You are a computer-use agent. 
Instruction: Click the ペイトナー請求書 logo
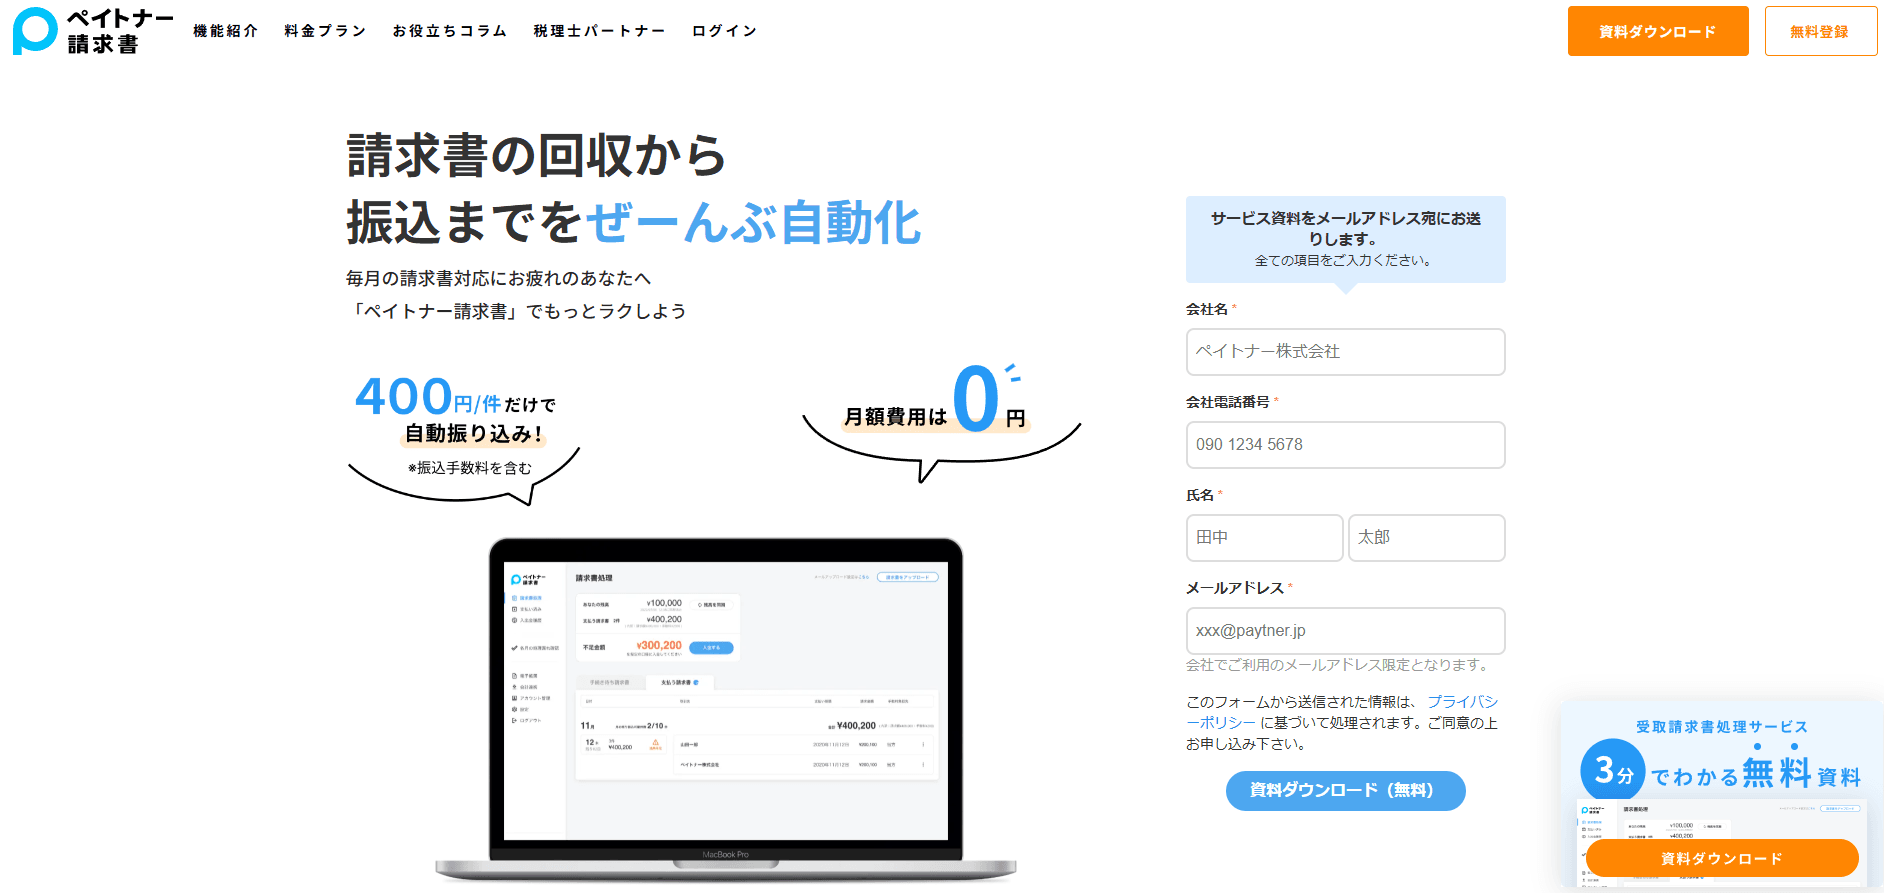92,31
